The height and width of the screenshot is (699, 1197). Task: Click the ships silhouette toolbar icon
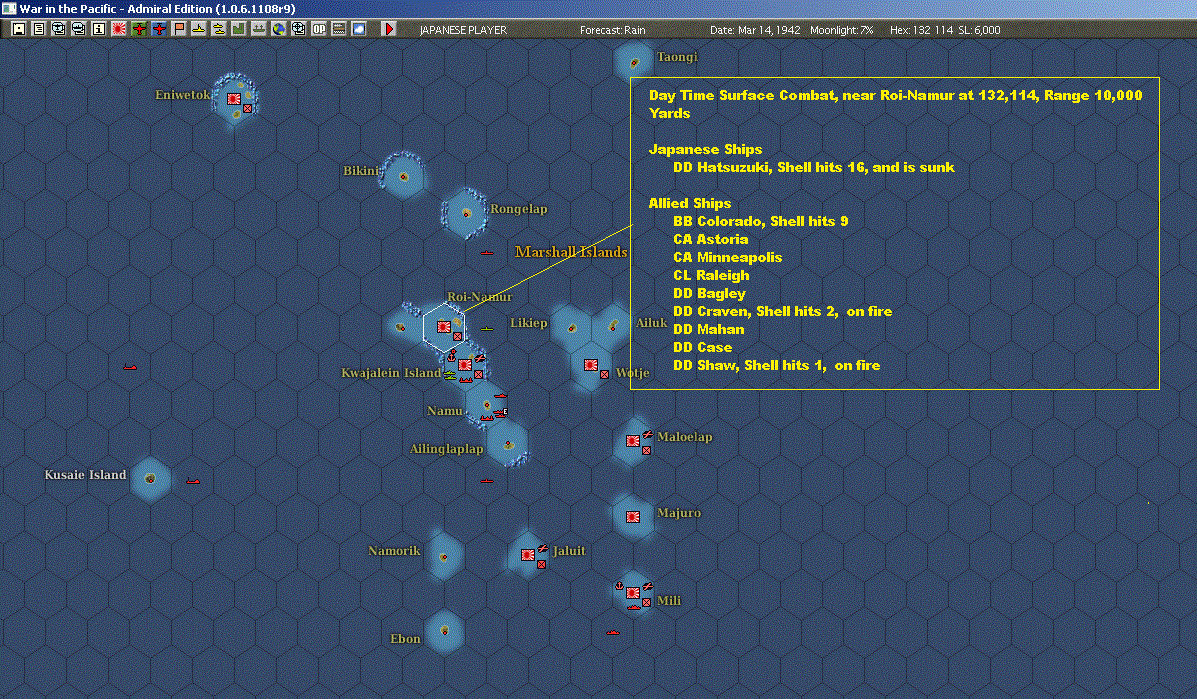tap(259, 29)
